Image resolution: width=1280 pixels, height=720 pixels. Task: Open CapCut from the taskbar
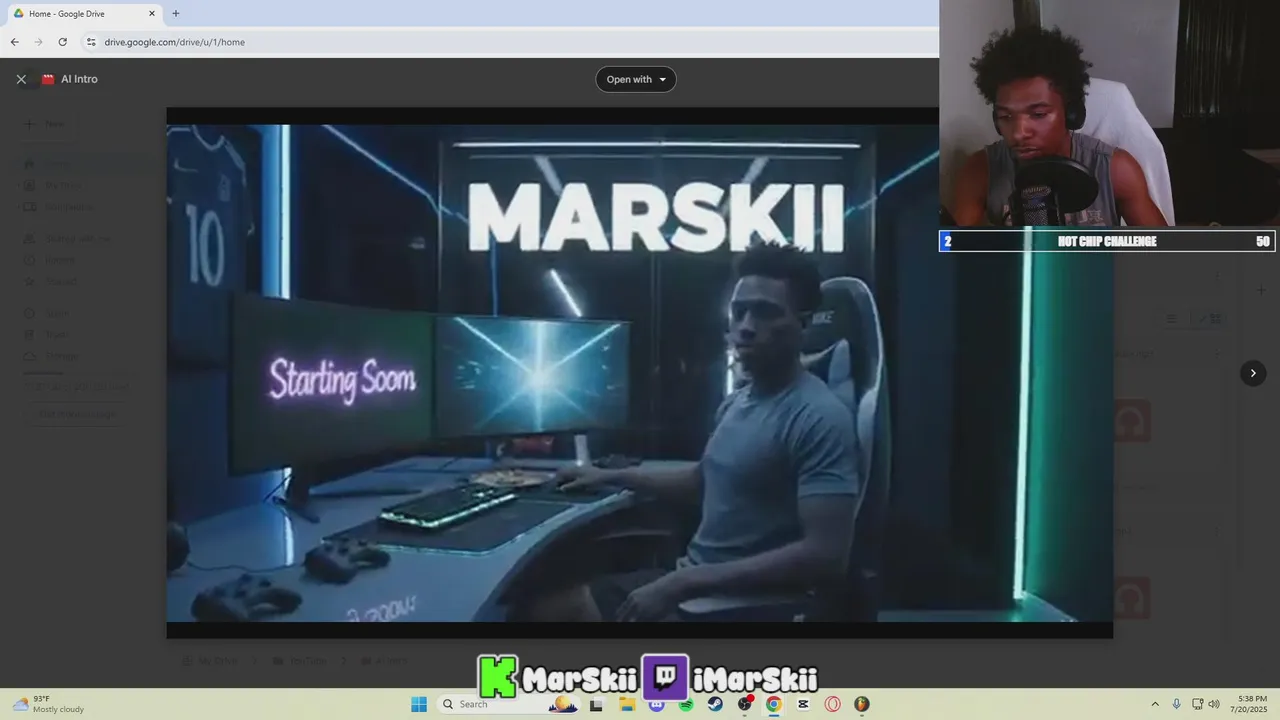pyautogui.click(x=803, y=704)
